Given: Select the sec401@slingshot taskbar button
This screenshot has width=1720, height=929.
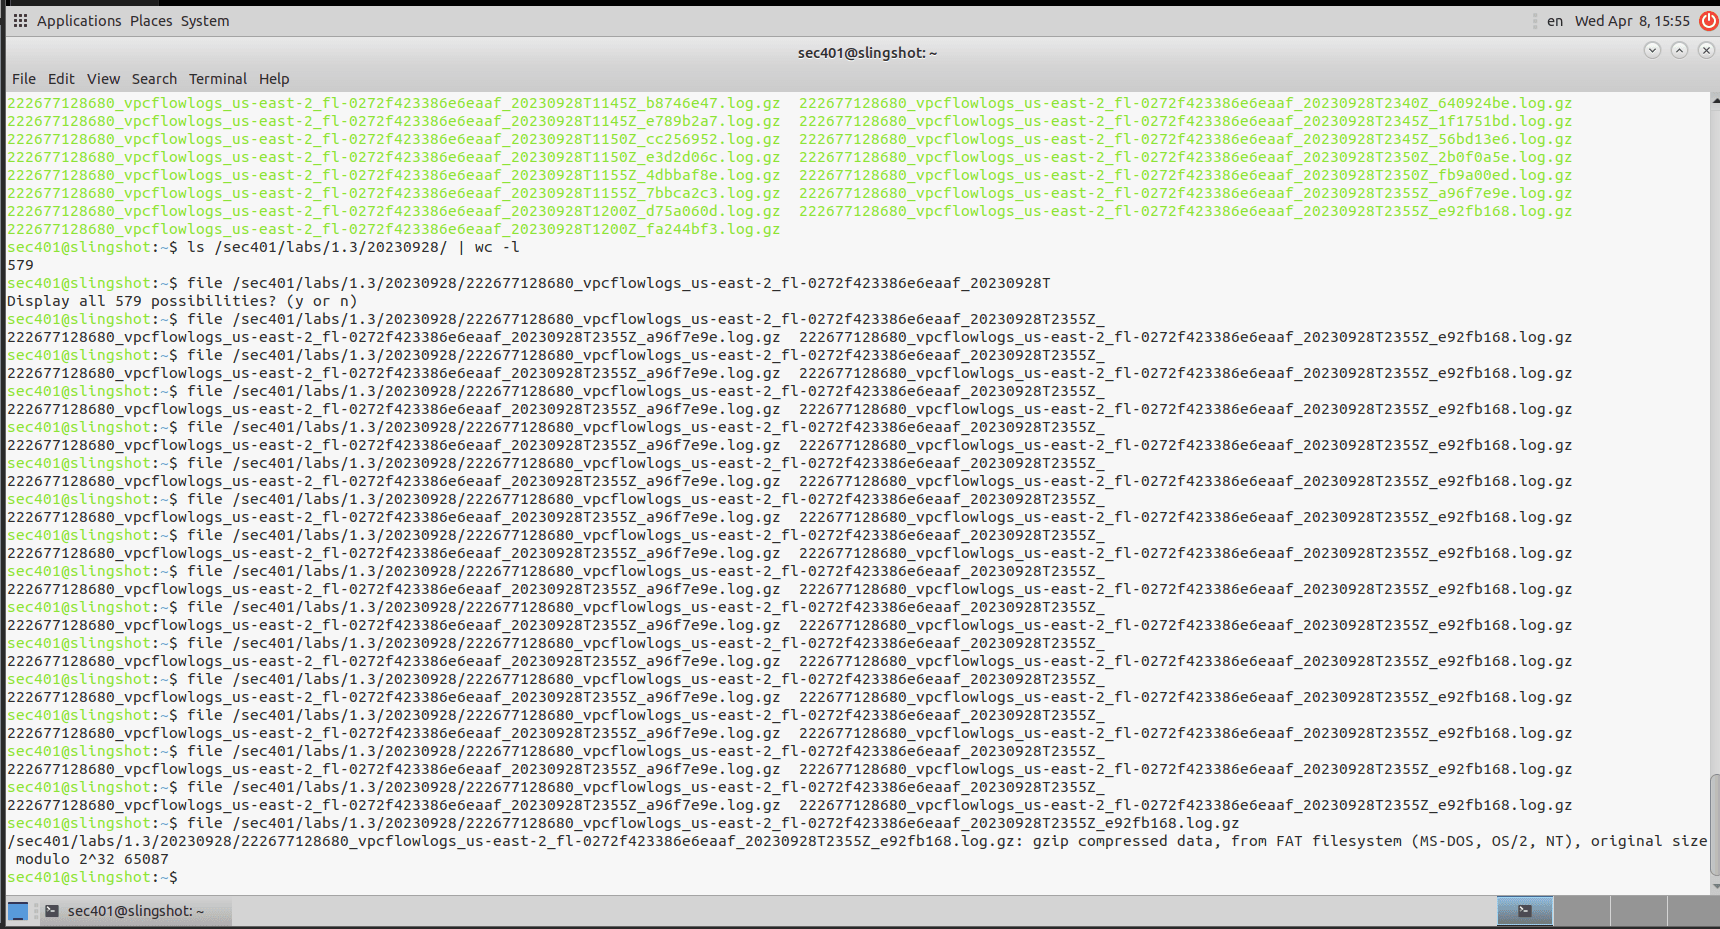Looking at the screenshot, I should [134, 911].
